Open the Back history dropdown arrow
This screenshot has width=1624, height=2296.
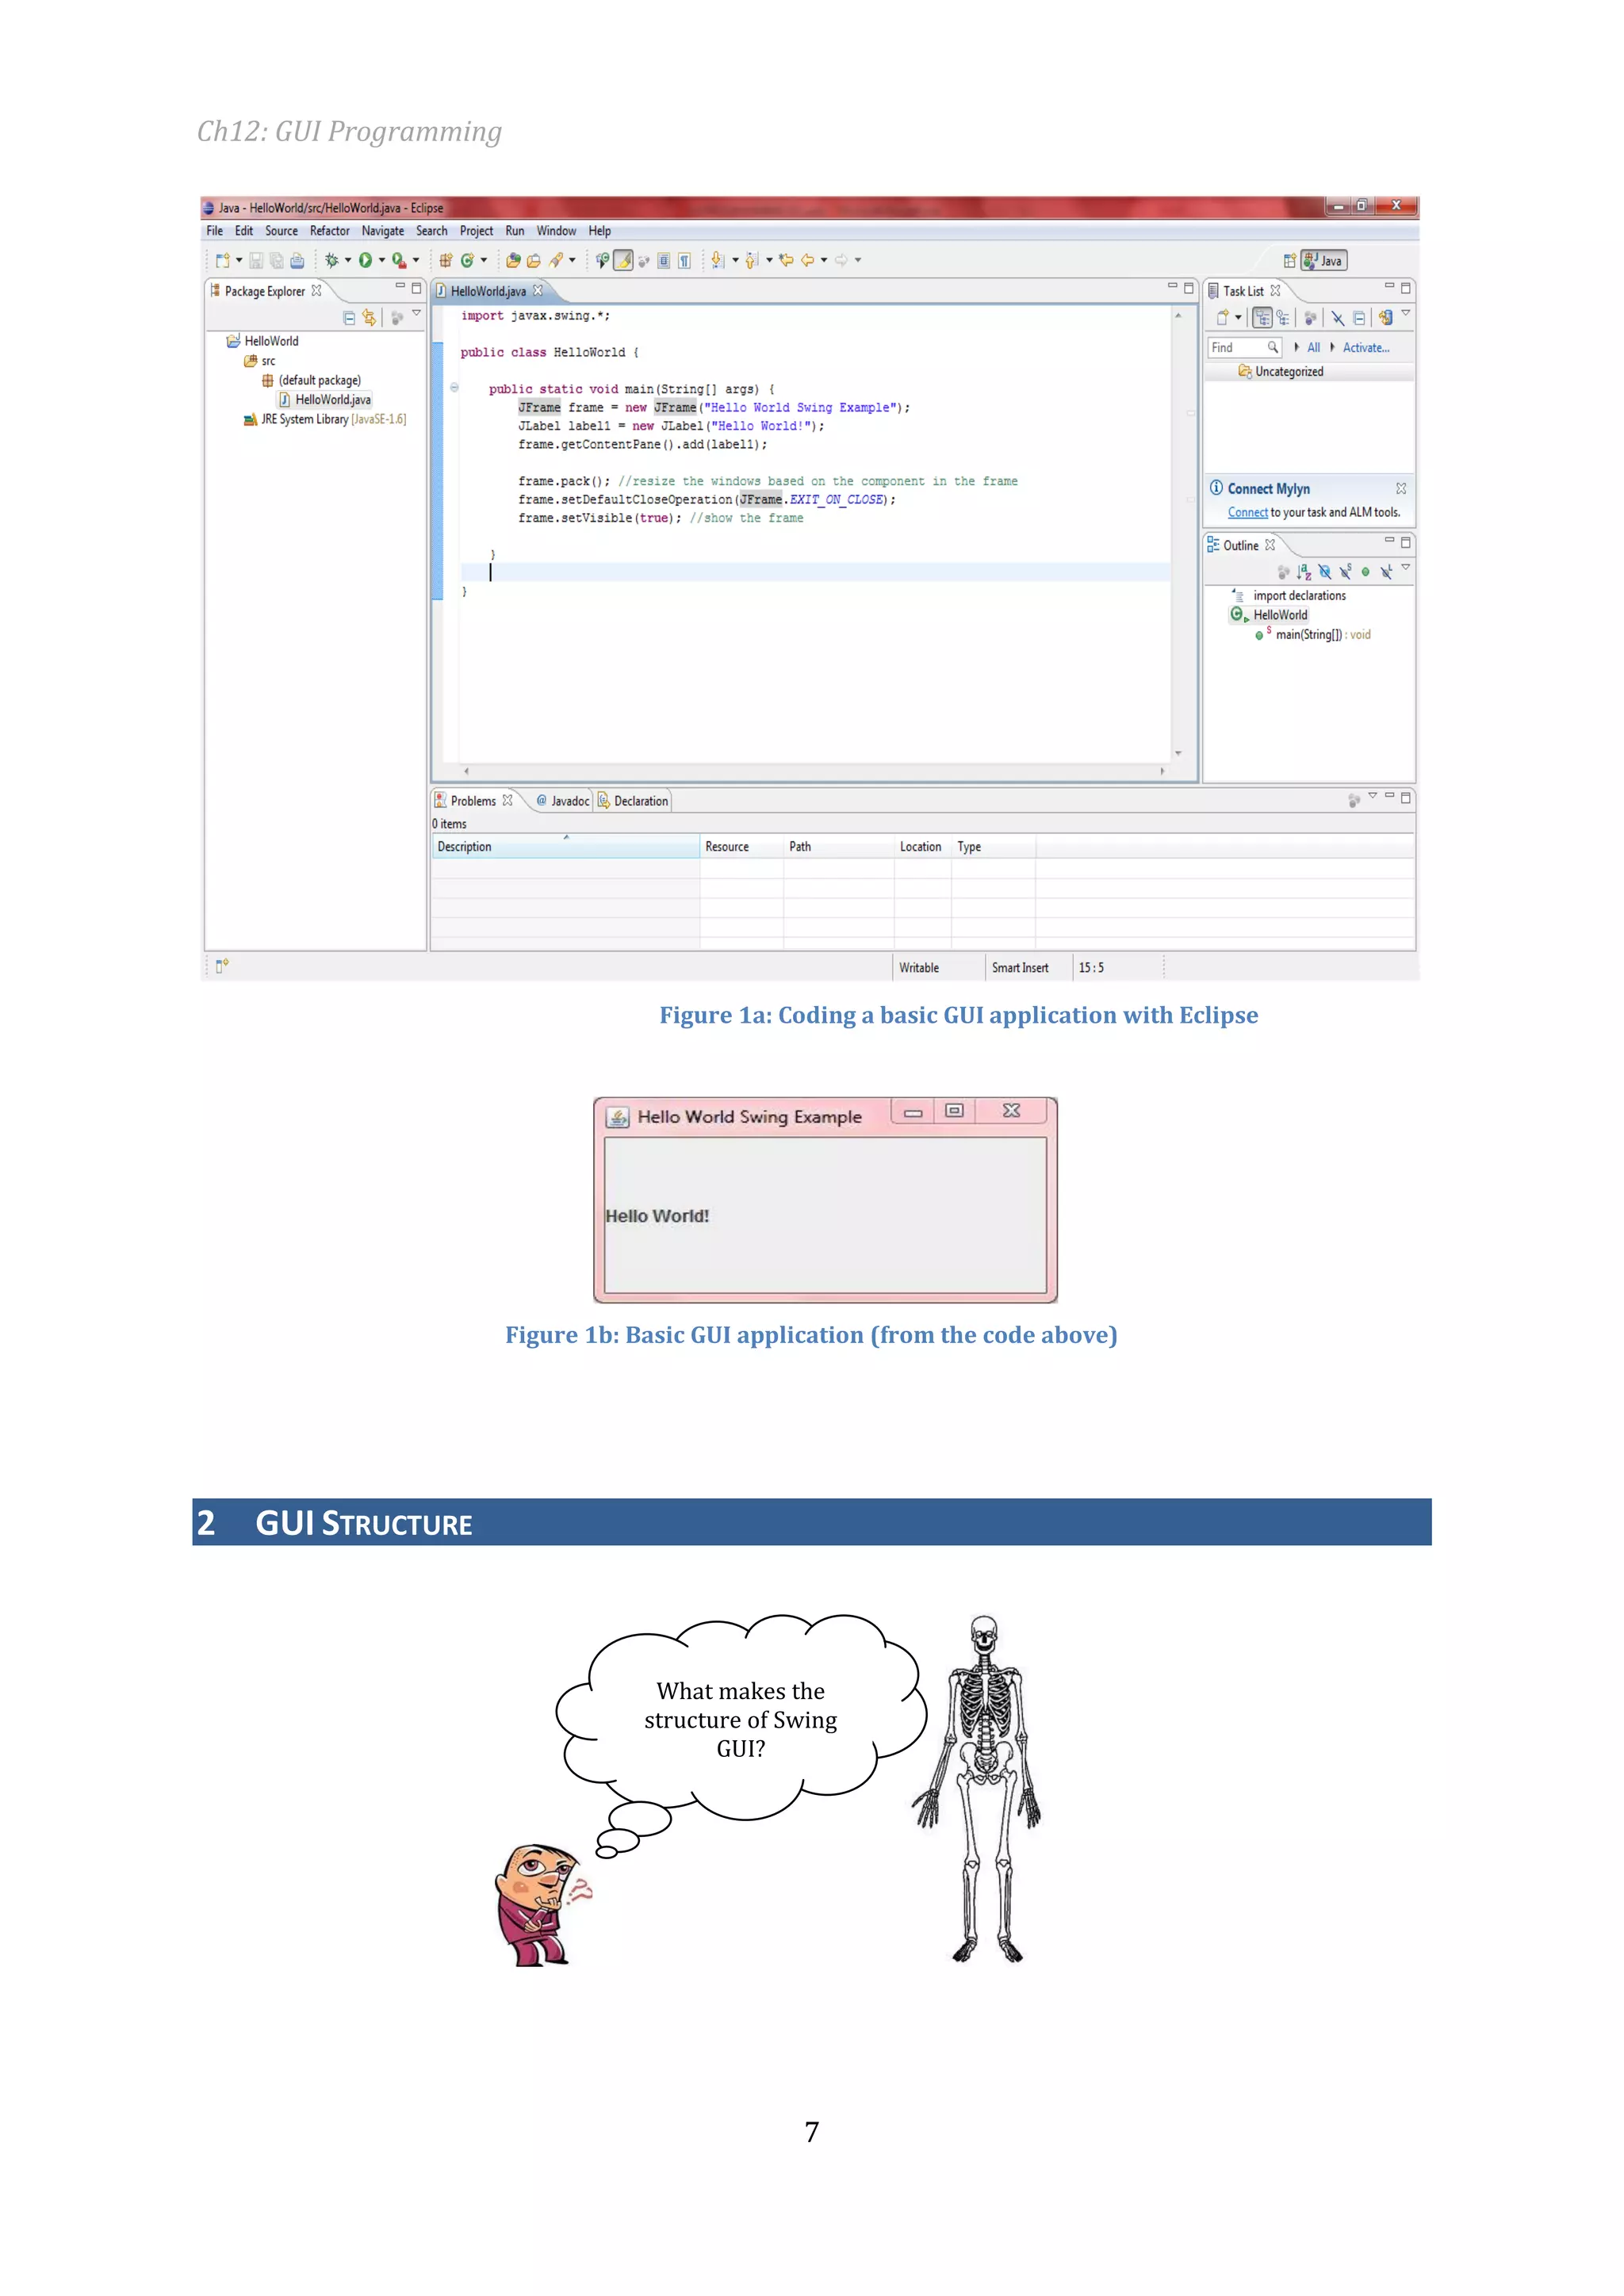pos(824,260)
